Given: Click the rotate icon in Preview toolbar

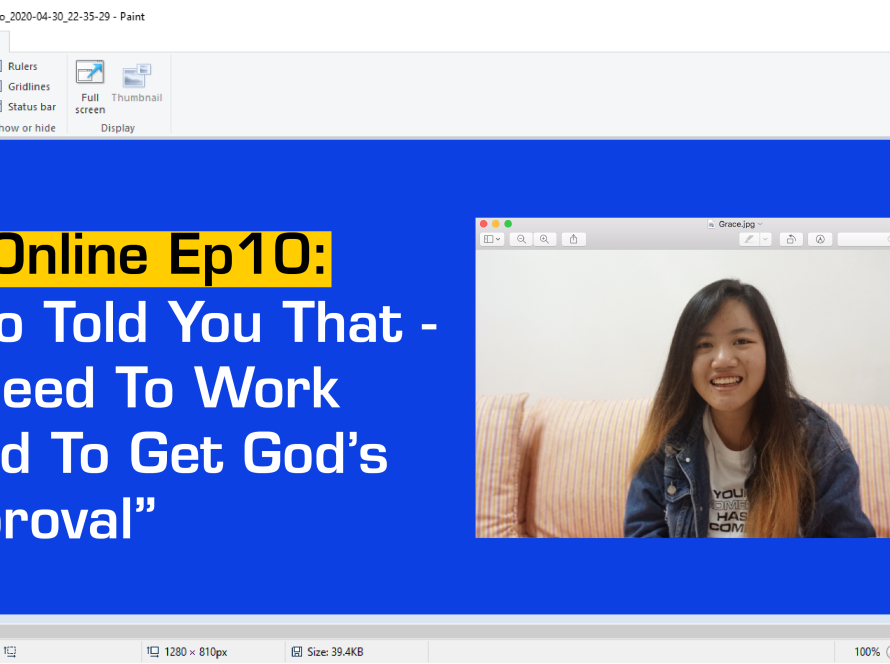Looking at the screenshot, I should (x=791, y=239).
